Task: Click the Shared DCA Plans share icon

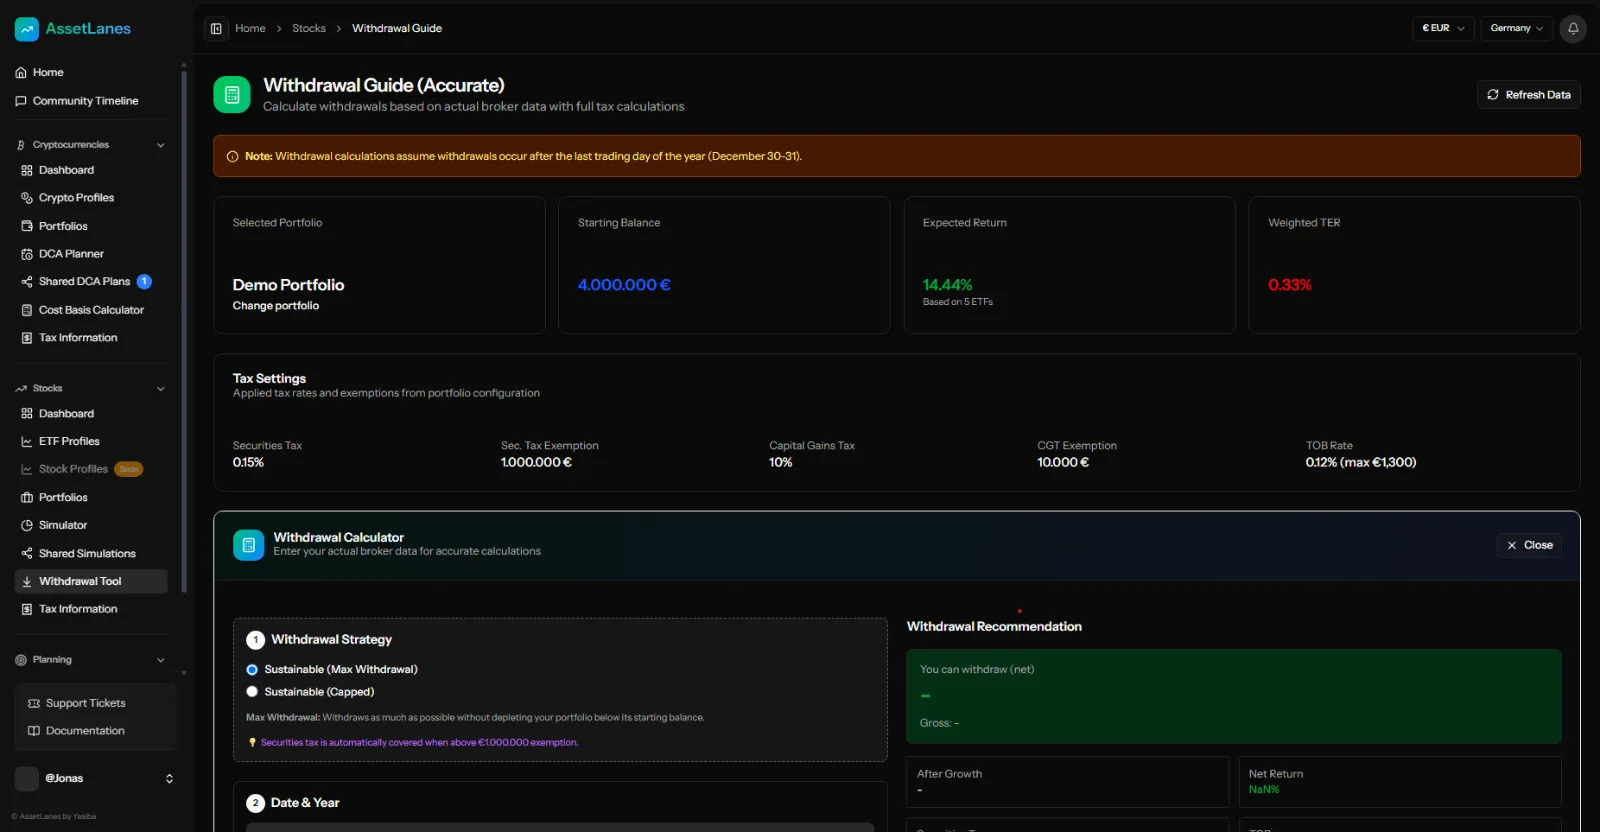Action: click(x=27, y=282)
